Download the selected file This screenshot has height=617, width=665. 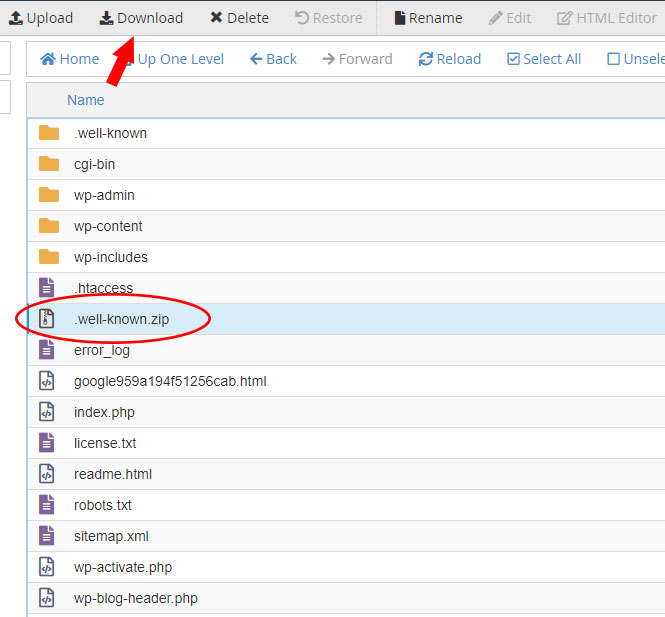coord(141,18)
